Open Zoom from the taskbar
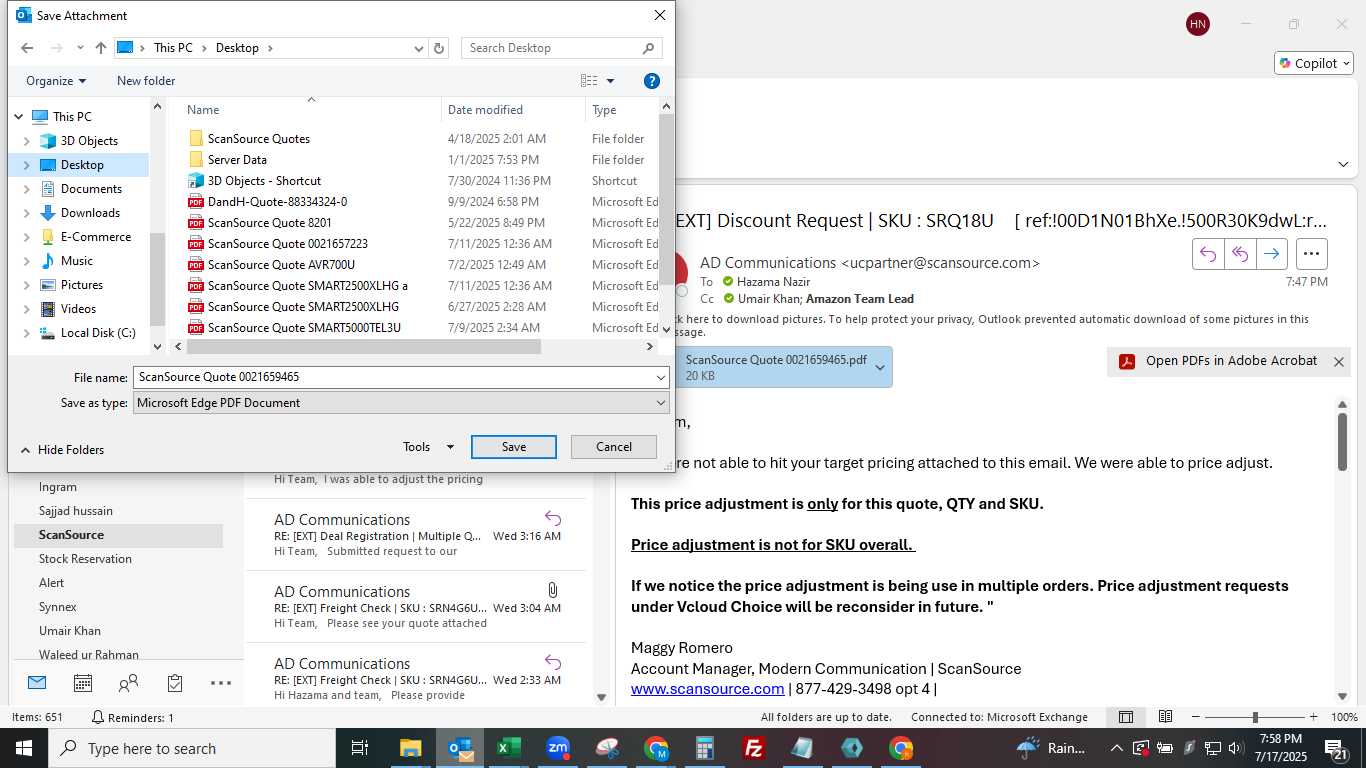This screenshot has height=768, width=1366. (558, 748)
